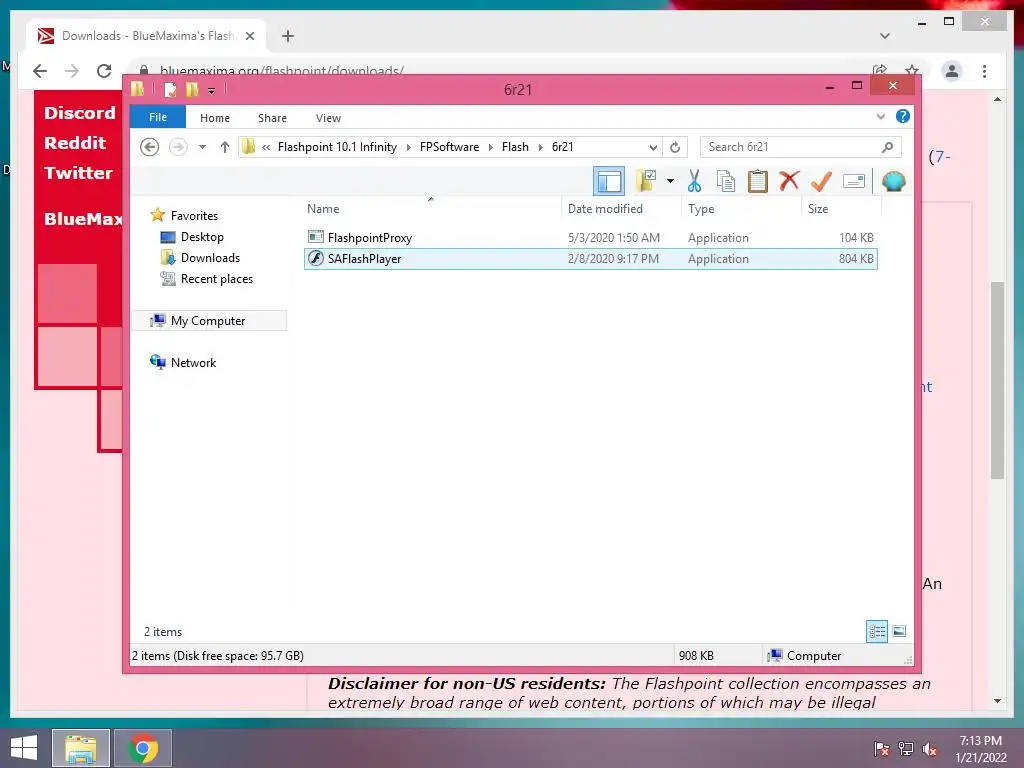
Task: Go back in Chrome browser
Action: 40,71
